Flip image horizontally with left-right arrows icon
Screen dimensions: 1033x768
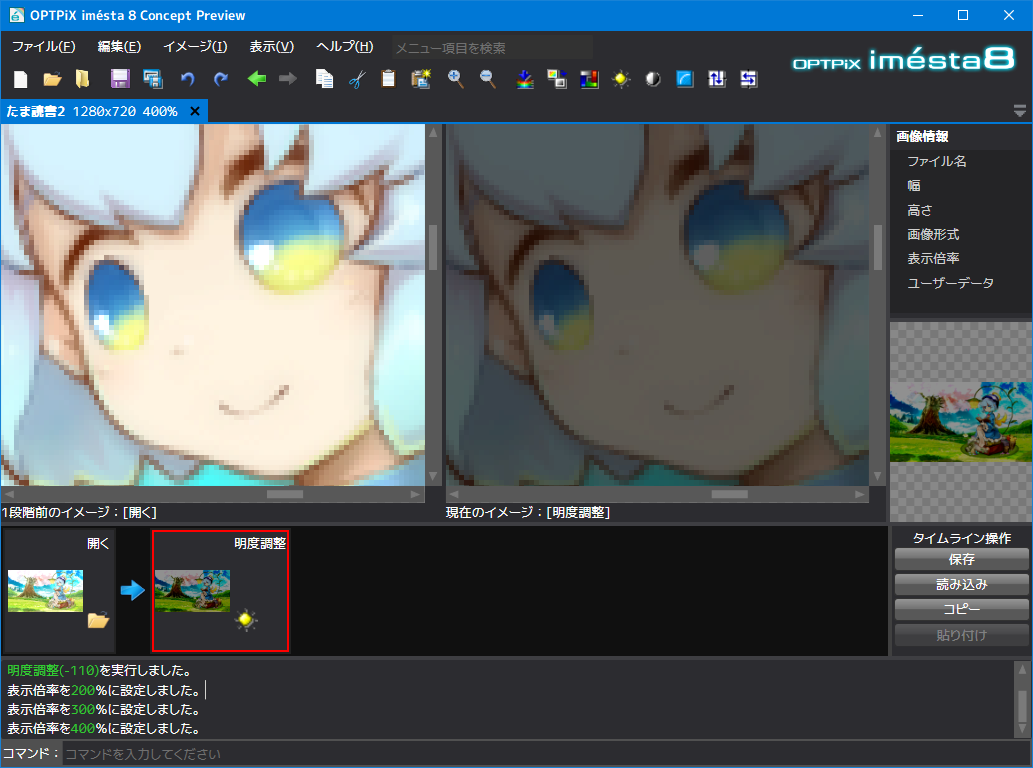click(748, 80)
